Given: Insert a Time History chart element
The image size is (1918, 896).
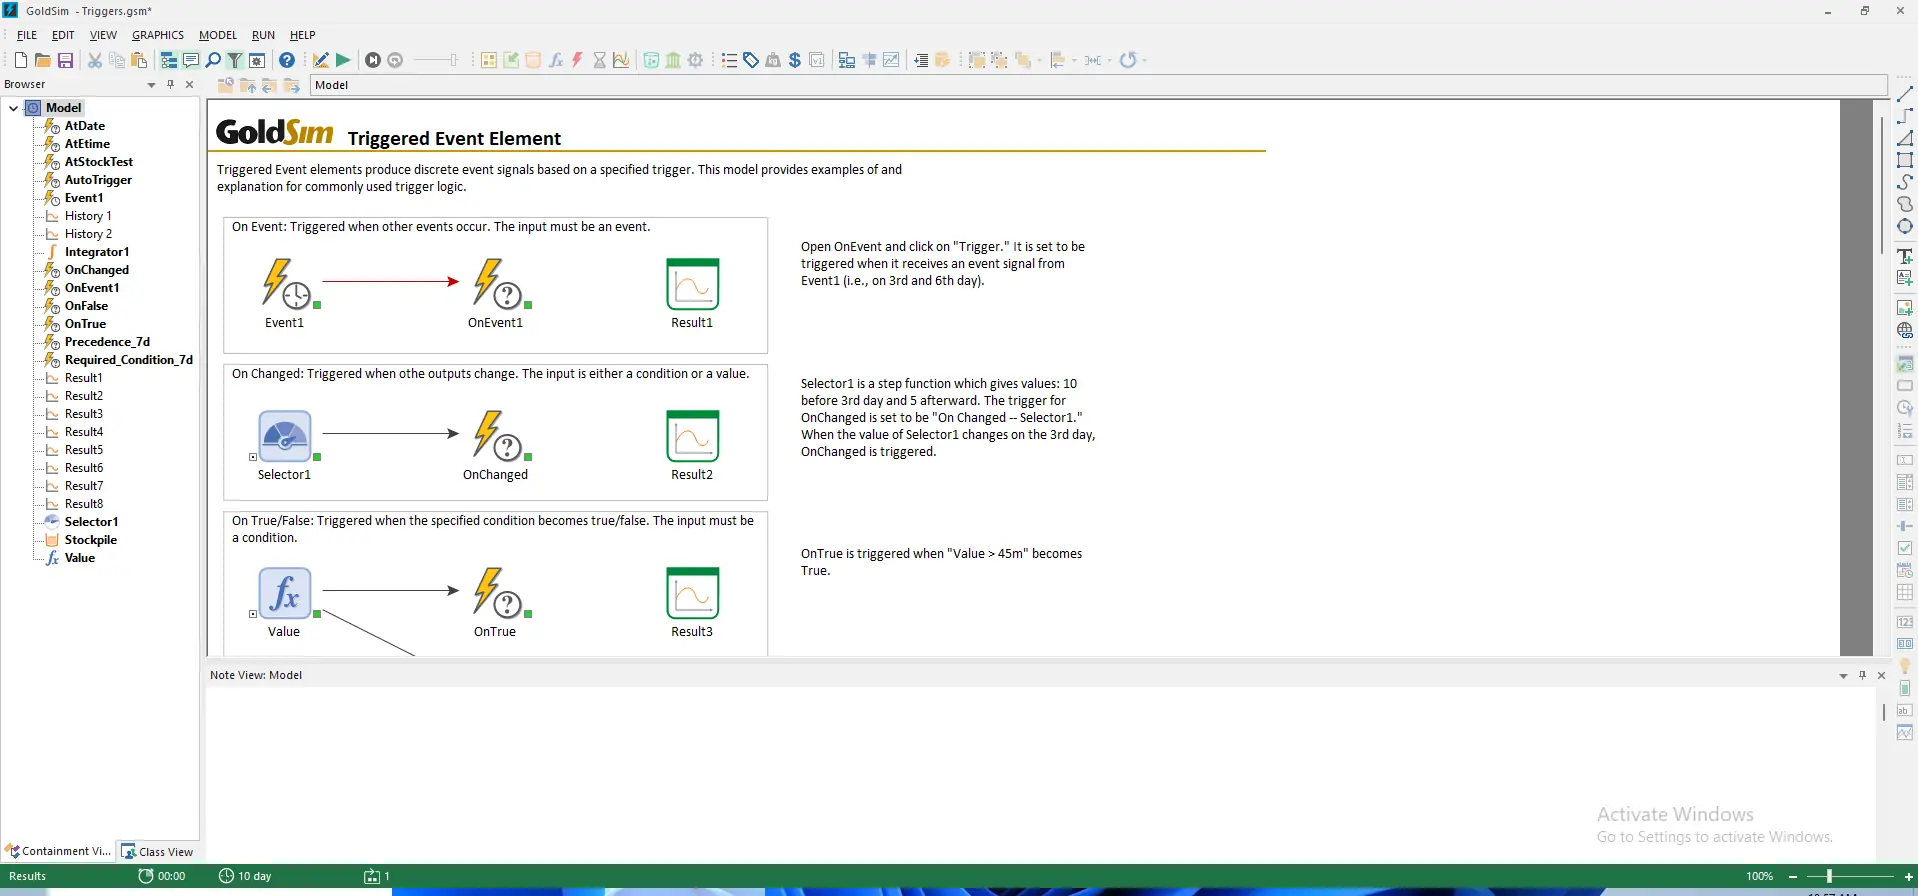Looking at the screenshot, I should point(622,60).
